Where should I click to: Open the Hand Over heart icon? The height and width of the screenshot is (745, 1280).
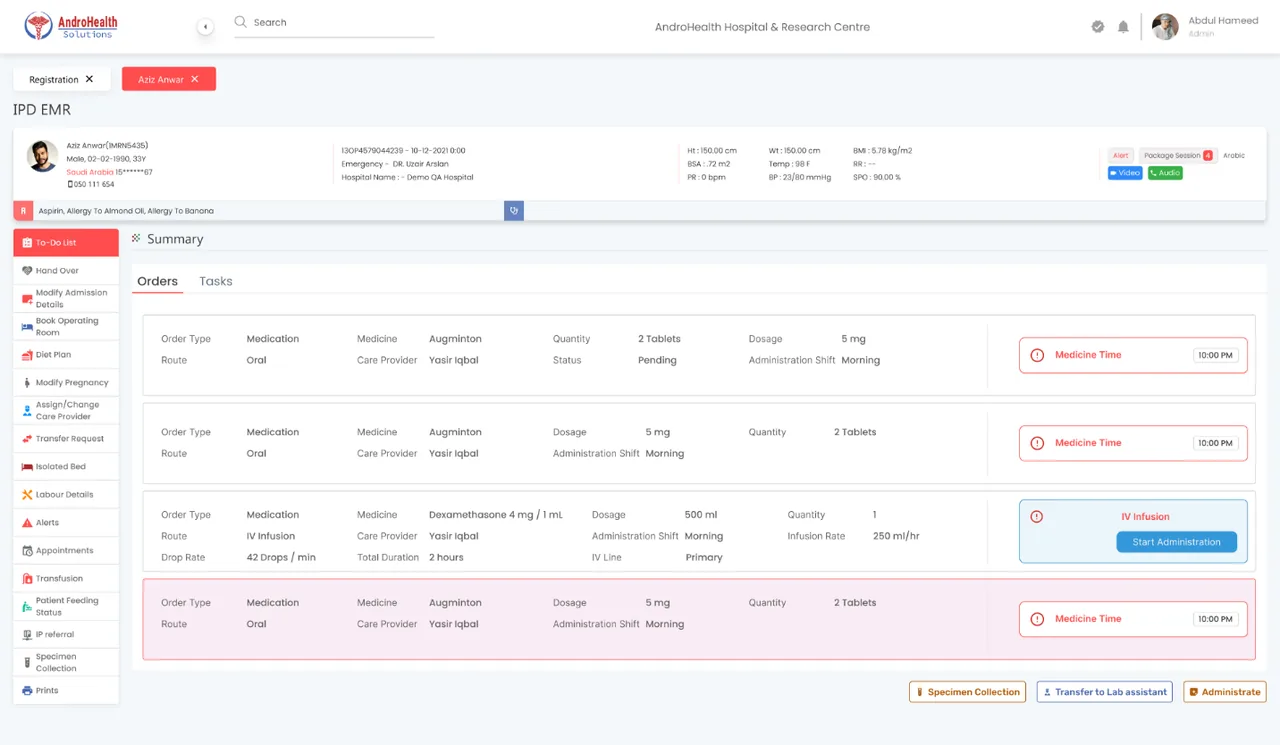coord(27,271)
